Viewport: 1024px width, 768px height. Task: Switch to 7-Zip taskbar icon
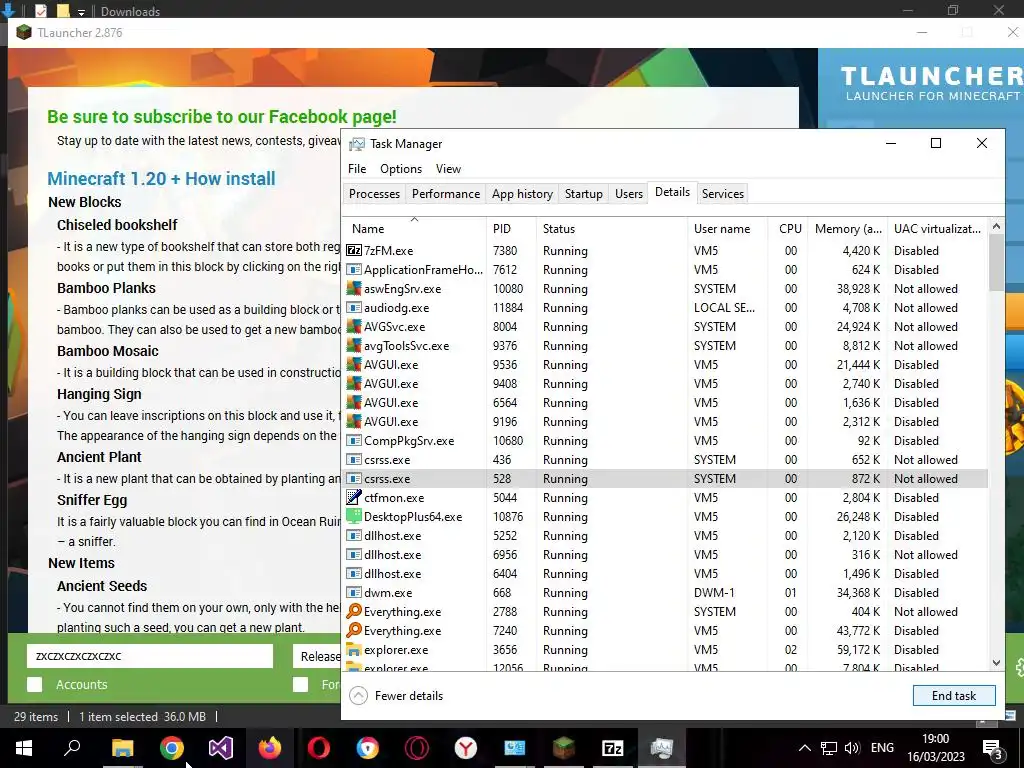coord(613,748)
